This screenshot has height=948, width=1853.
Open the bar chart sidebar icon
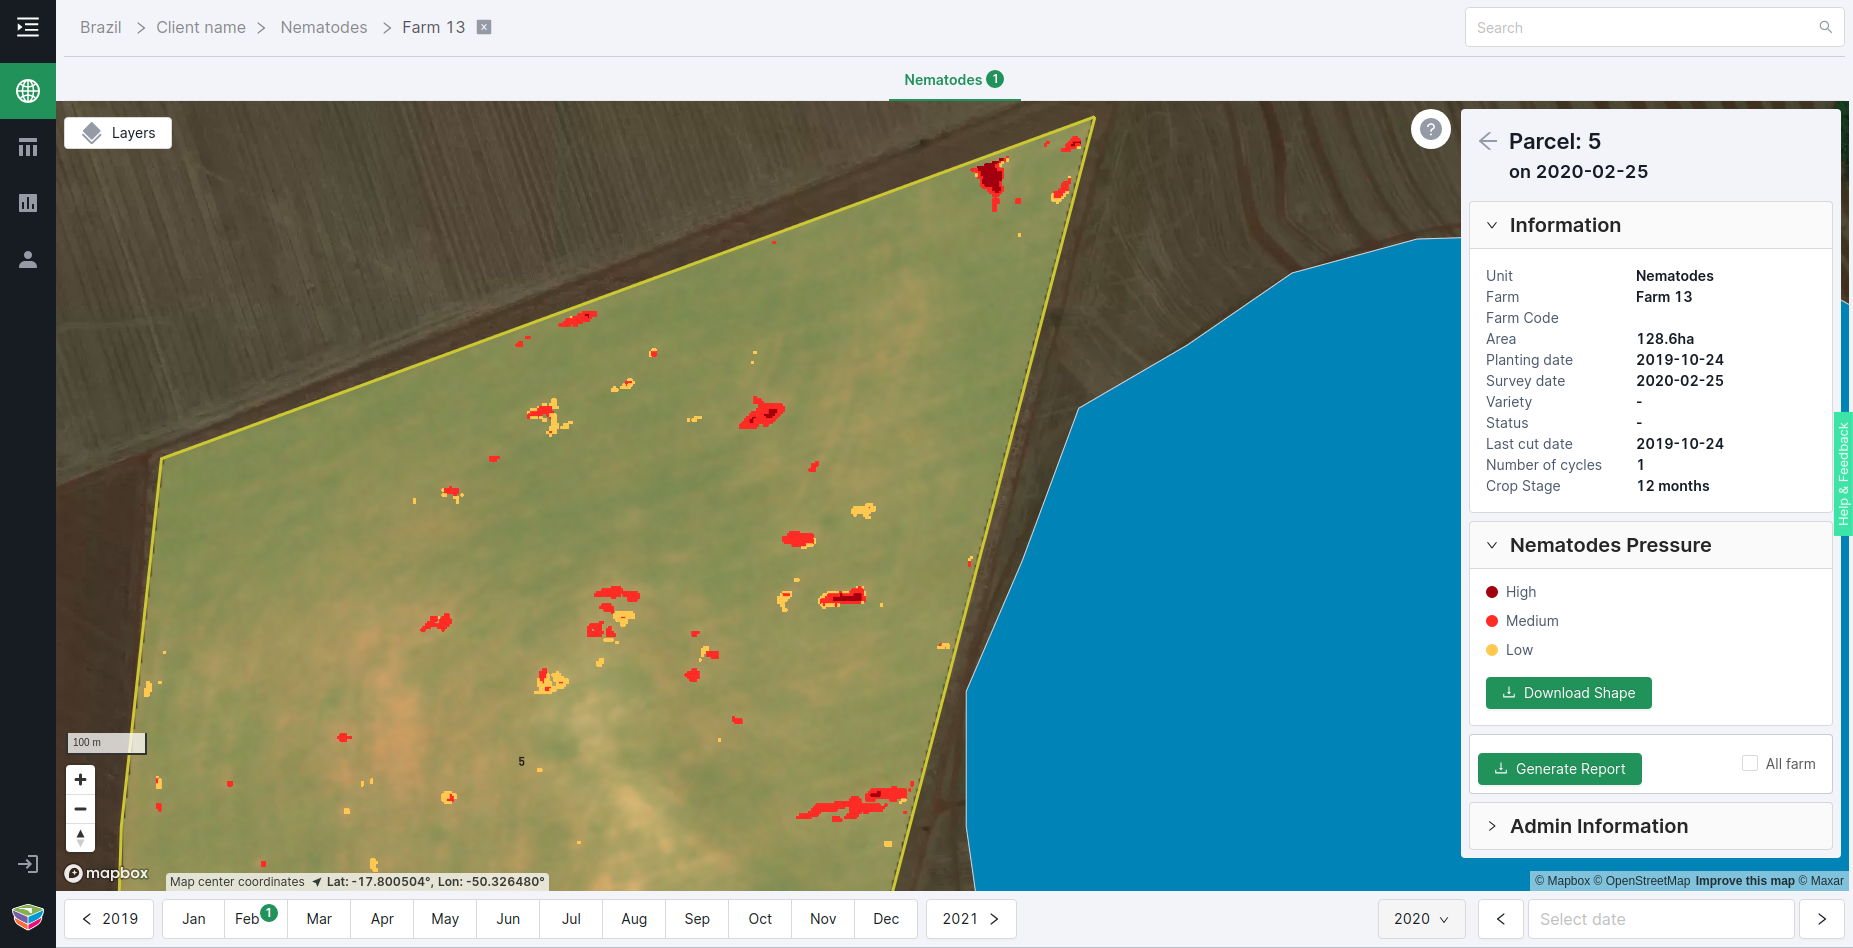pyautogui.click(x=28, y=203)
